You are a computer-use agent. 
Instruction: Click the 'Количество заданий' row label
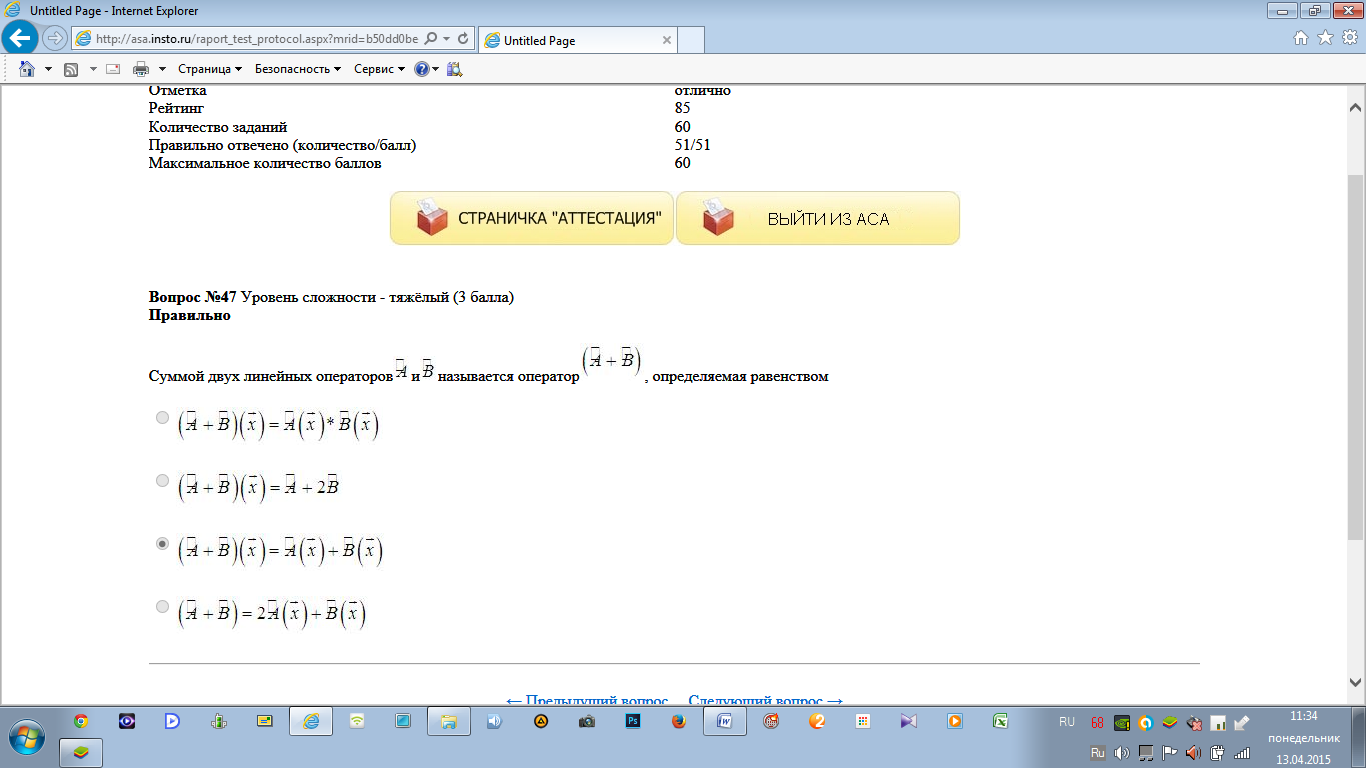click(218, 127)
